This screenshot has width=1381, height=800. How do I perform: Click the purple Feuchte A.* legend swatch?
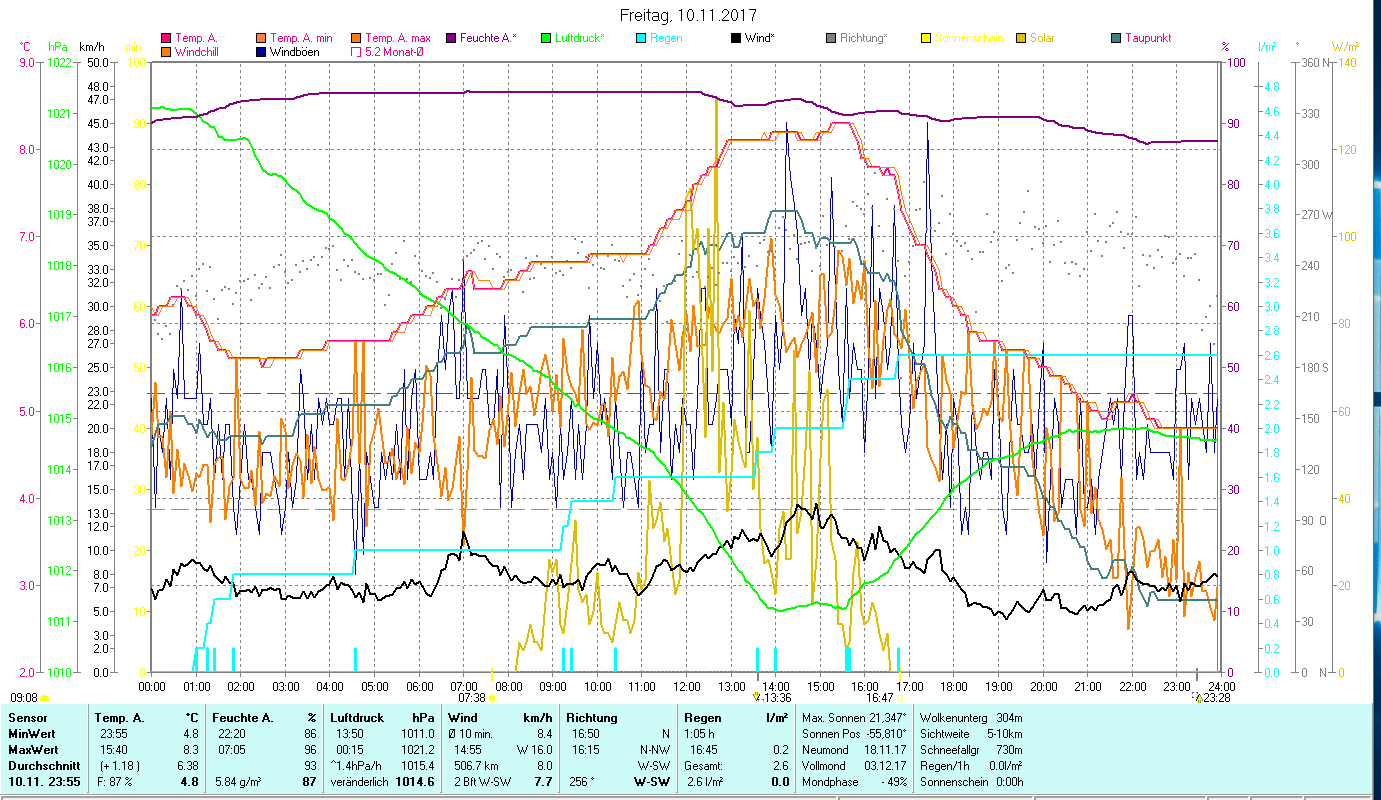click(451, 38)
